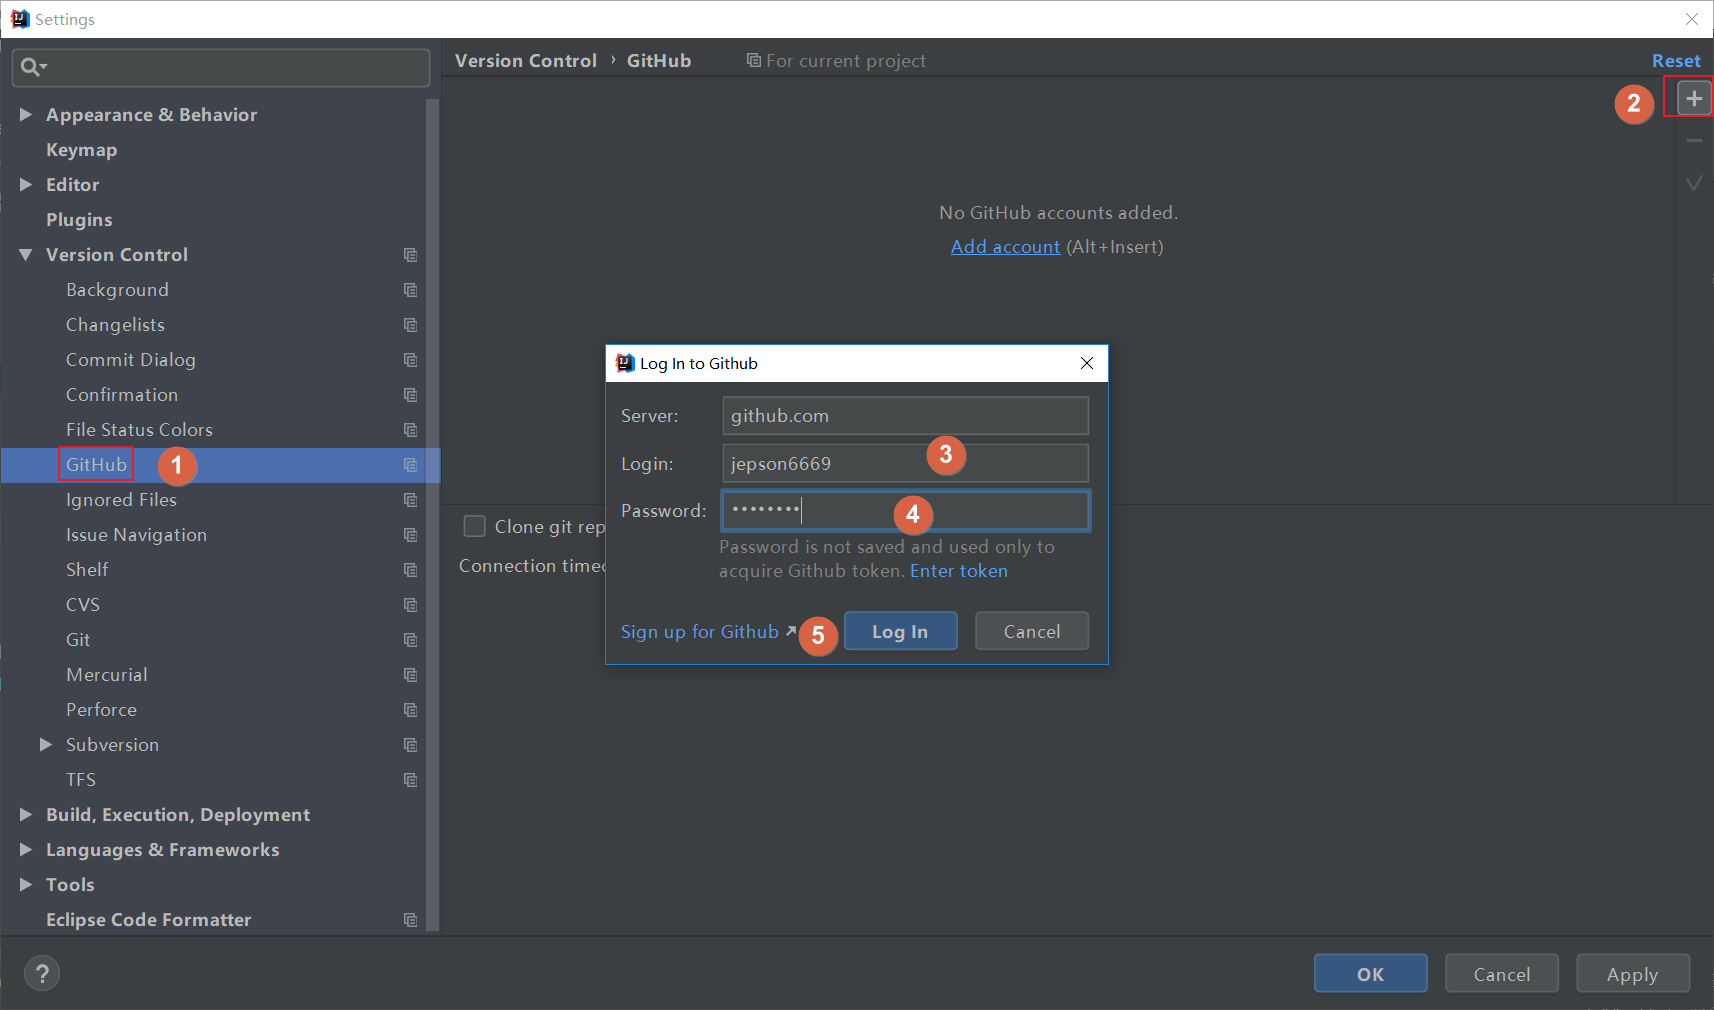This screenshot has width=1714, height=1010.
Task: Click project-level icon beside Changelists
Action: 410,325
